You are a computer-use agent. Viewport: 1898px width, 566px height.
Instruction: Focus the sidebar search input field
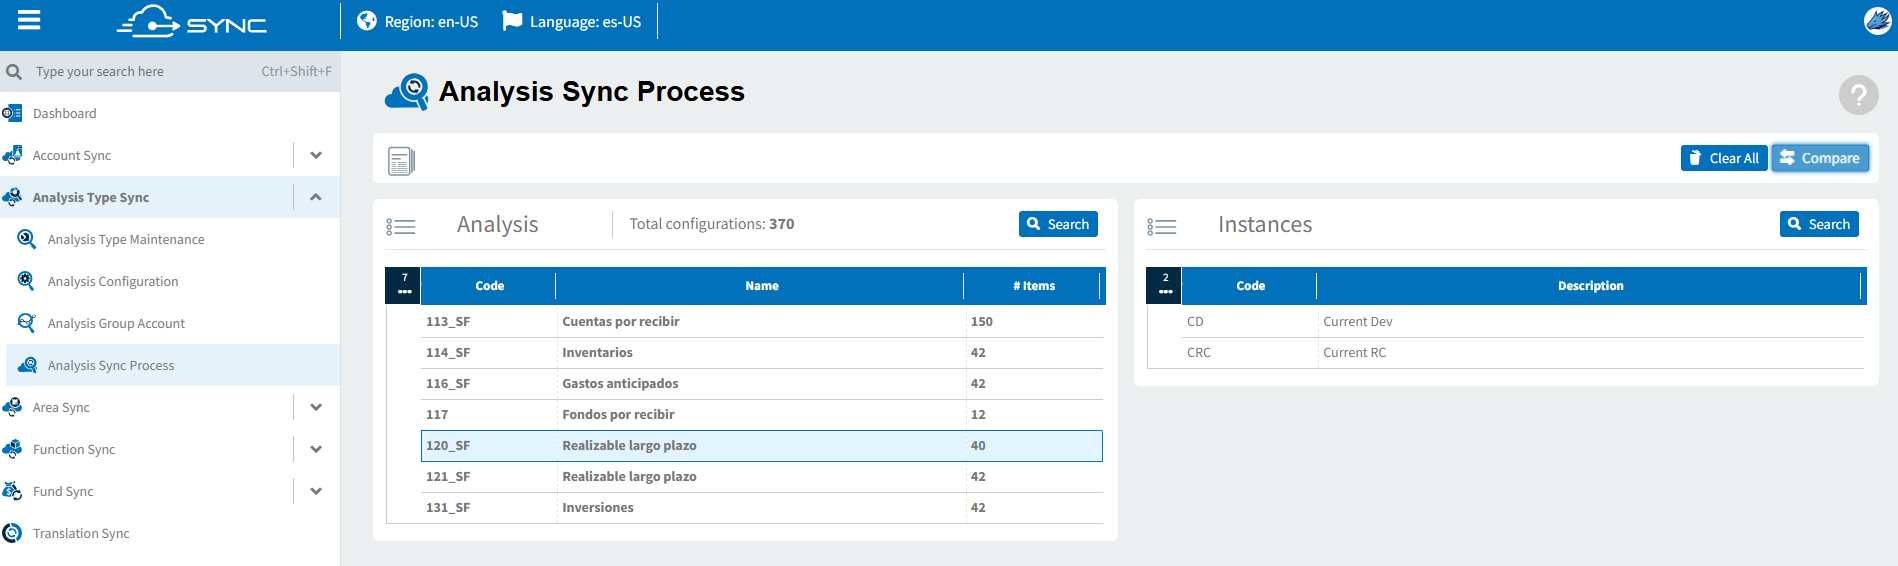coord(145,72)
